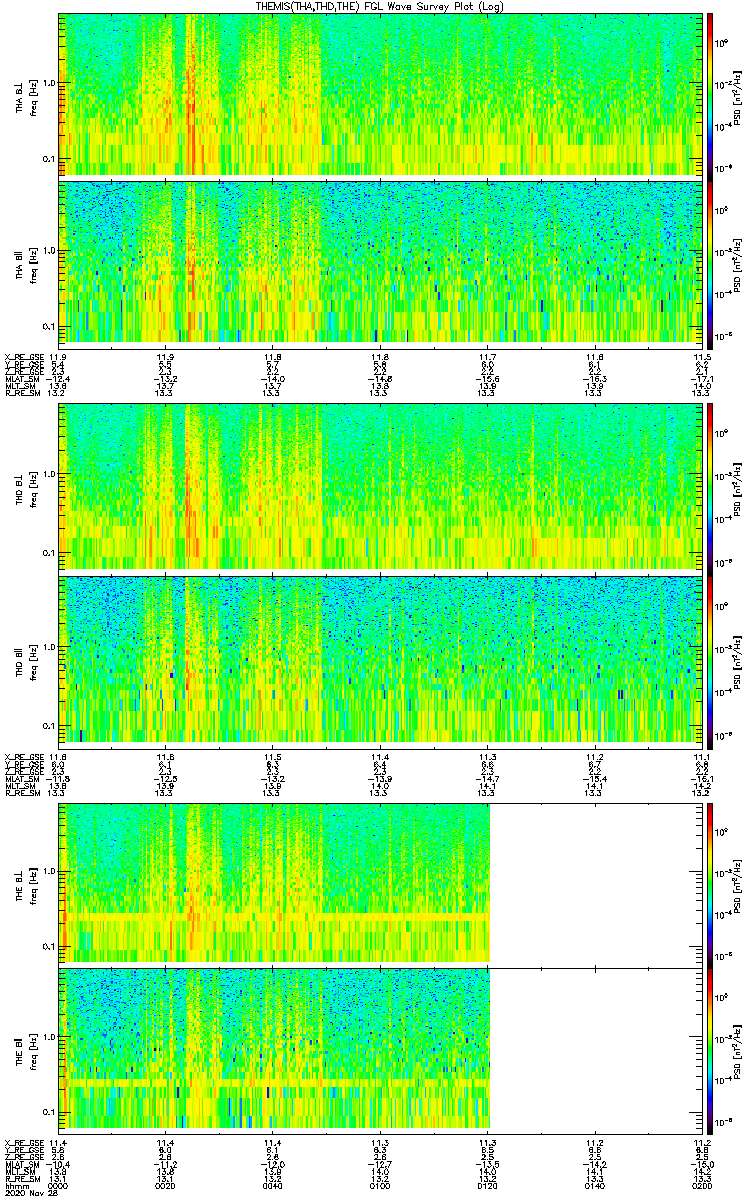Click the 0020 time tick label
This screenshot has height=1200, width=750.
(166, 1187)
